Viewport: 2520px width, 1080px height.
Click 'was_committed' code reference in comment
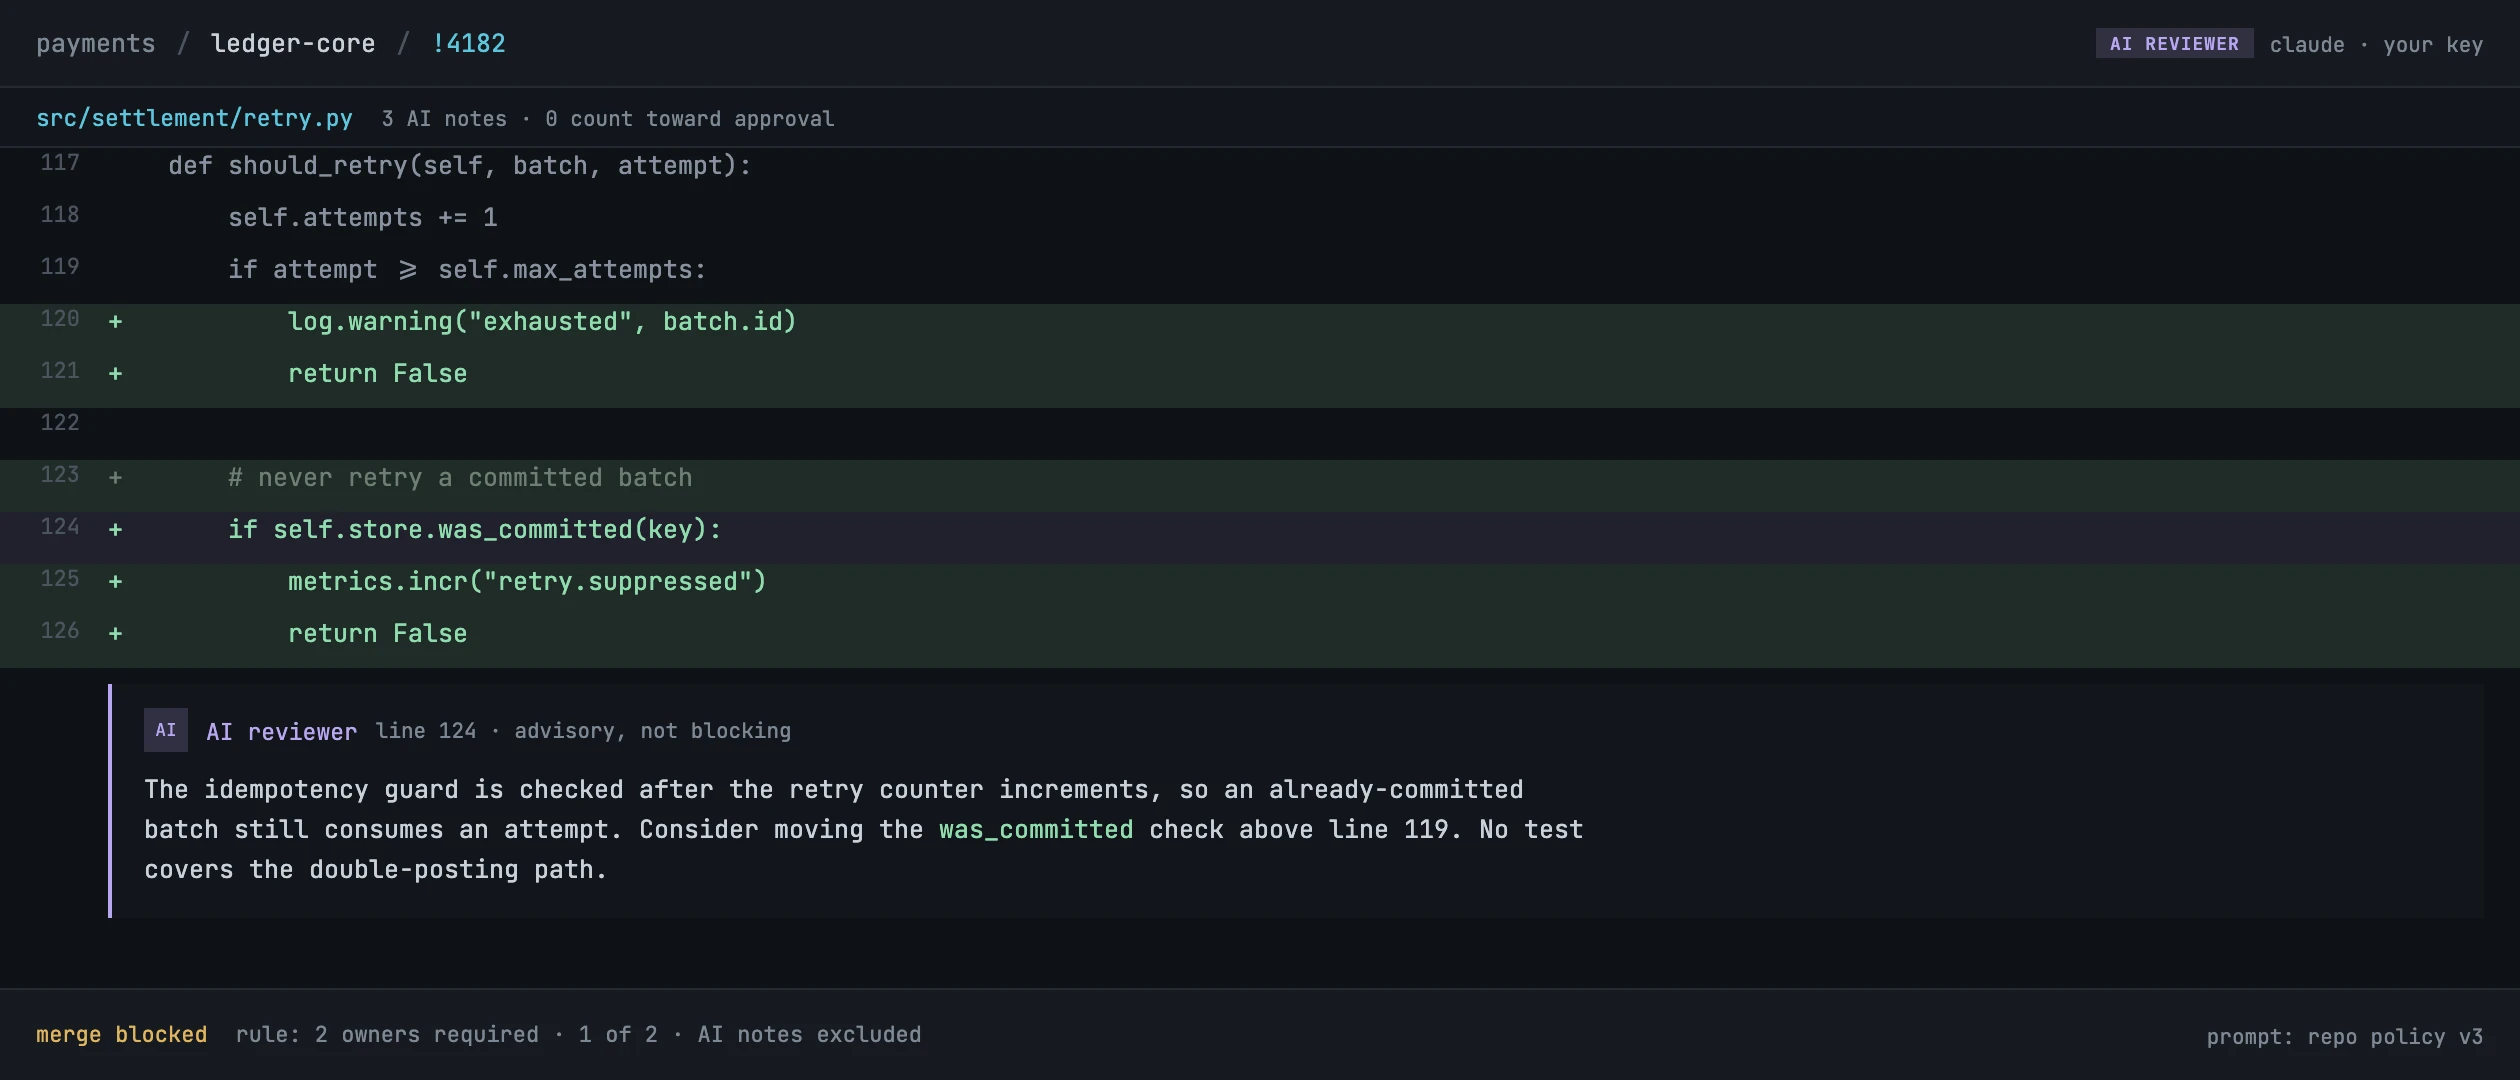1036,830
